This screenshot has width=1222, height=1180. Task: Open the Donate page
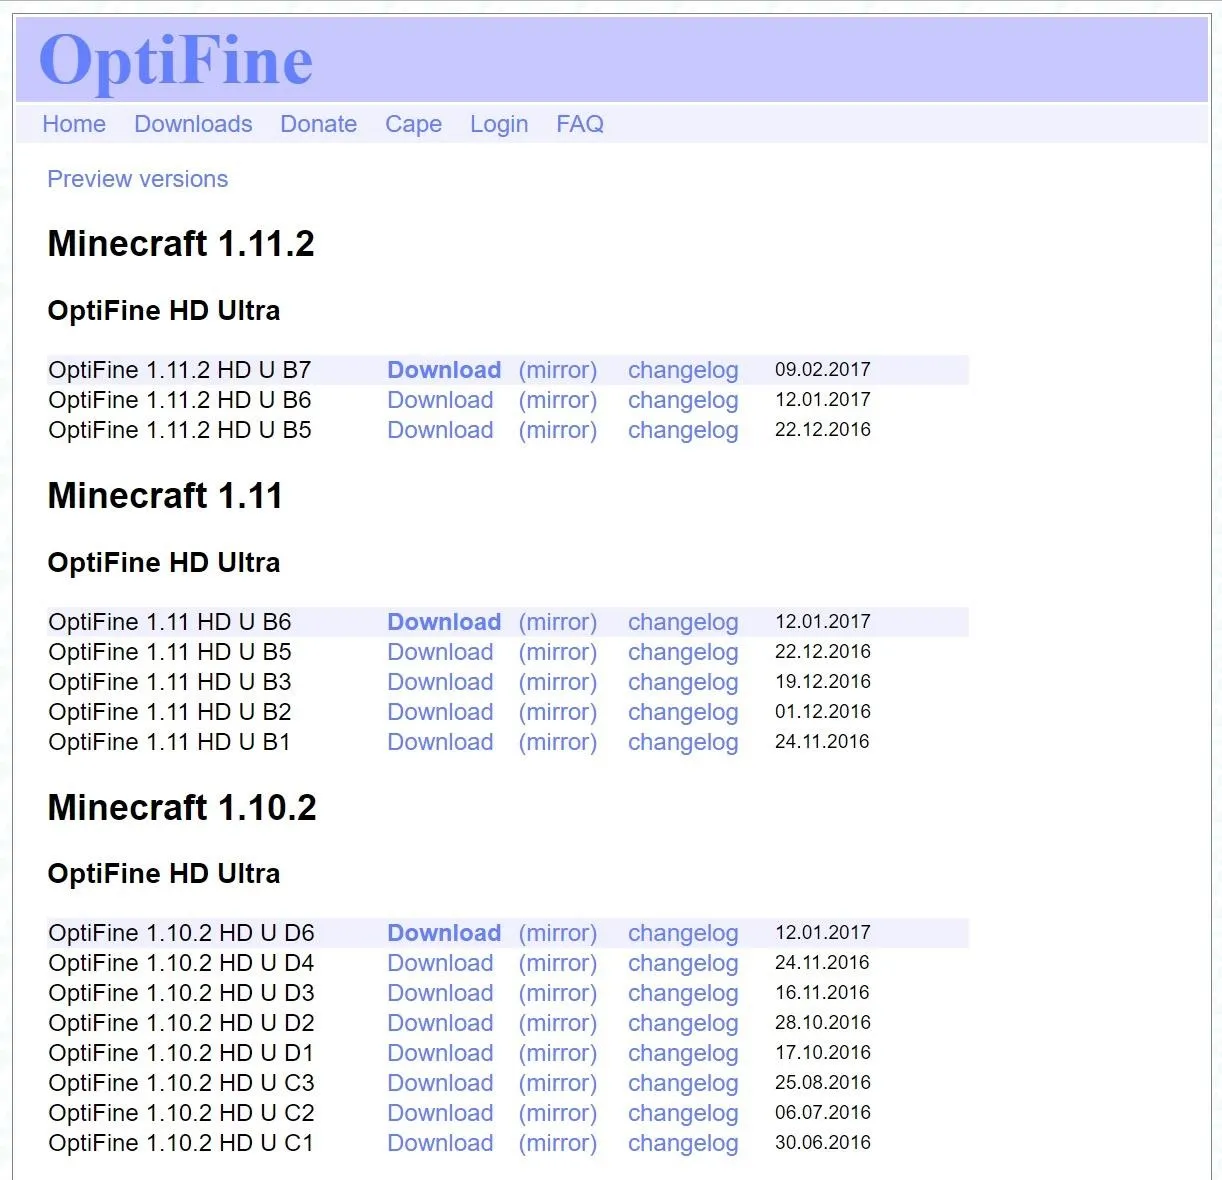point(318,124)
